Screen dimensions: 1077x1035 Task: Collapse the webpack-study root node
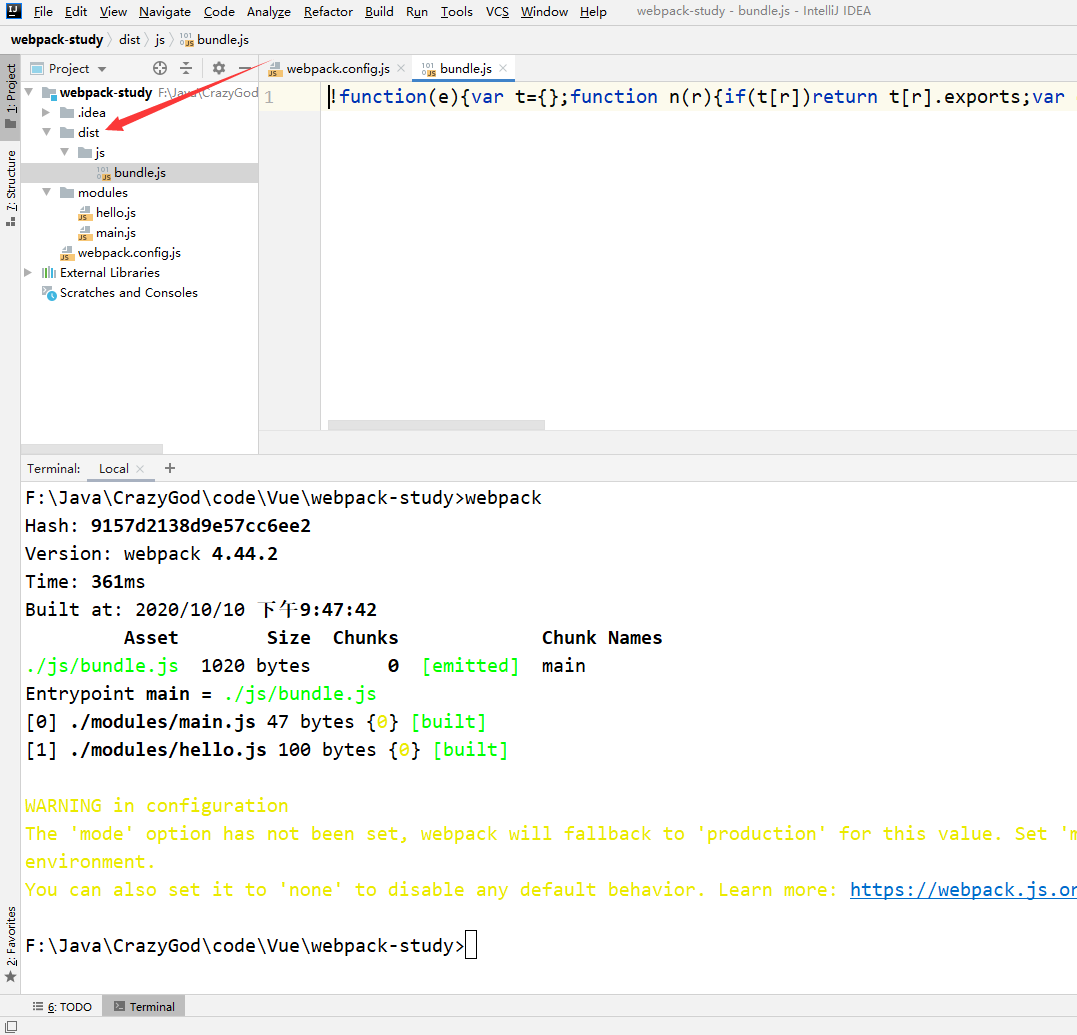(29, 92)
